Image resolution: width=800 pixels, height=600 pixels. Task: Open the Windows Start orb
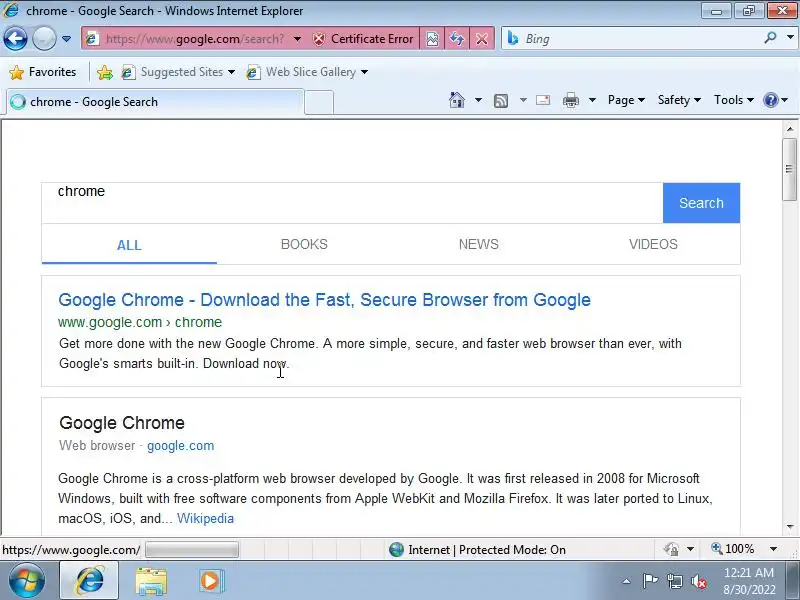tap(27, 581)
